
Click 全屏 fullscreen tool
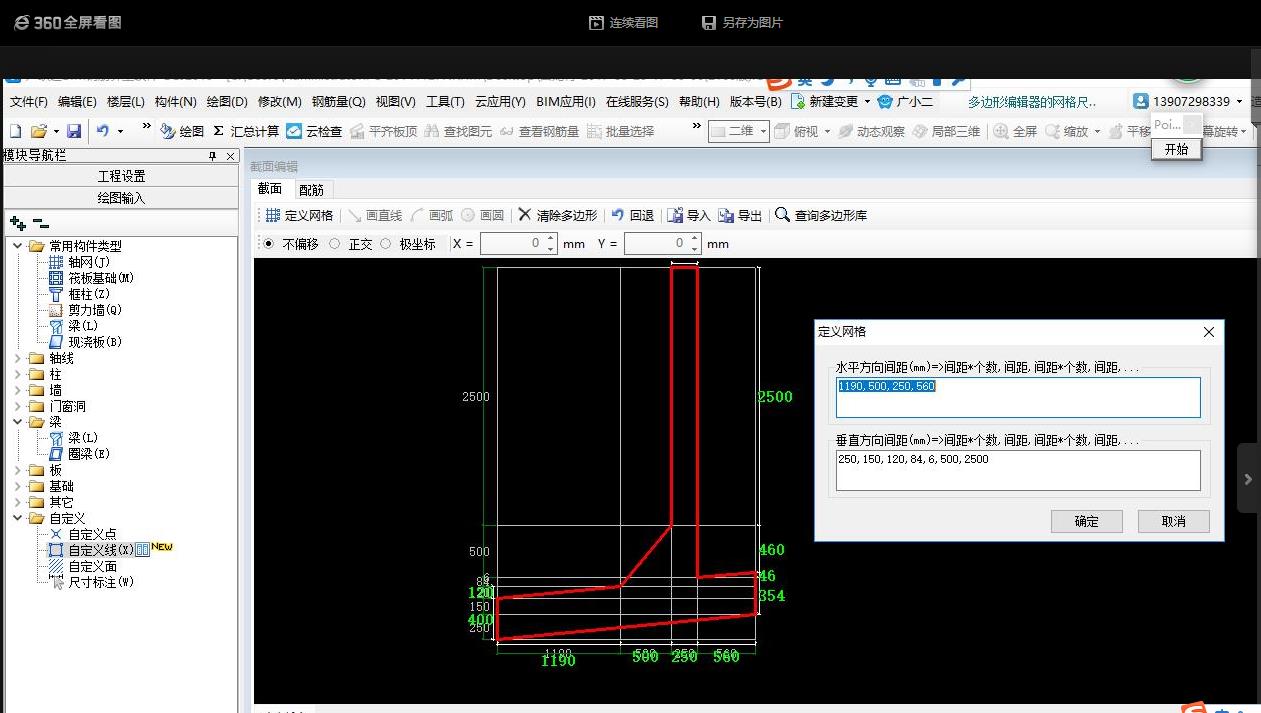pyautogui.click(x=1015, y=131)
